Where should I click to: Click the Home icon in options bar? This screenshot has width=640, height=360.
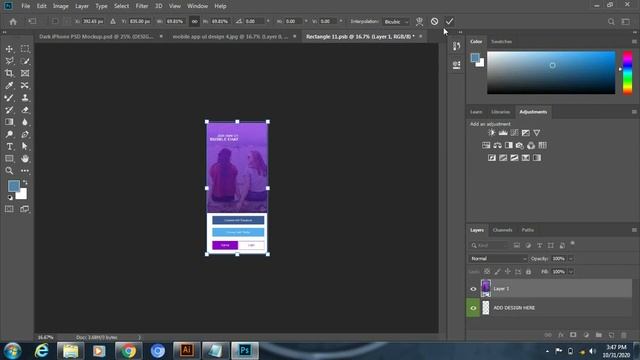tap(13, 22)
